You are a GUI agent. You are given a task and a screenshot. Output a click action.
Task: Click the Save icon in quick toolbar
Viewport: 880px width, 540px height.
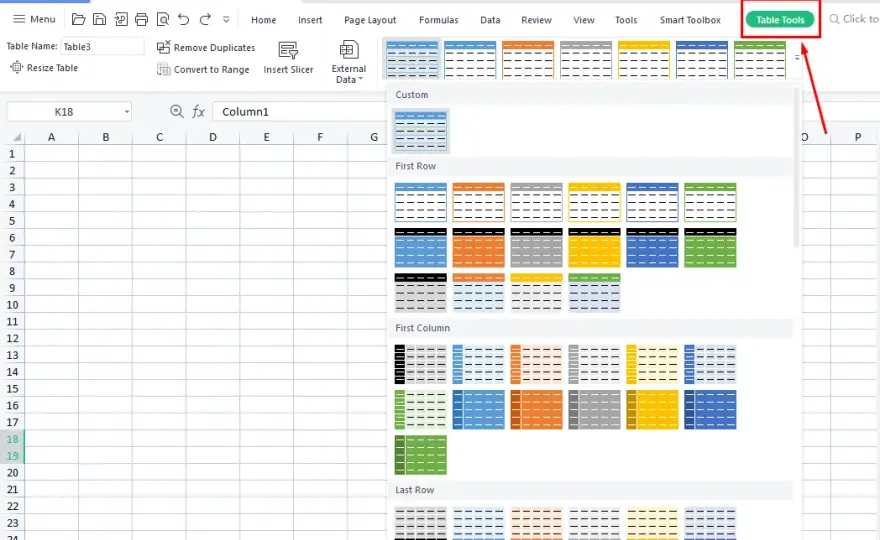tap(99, 20)
